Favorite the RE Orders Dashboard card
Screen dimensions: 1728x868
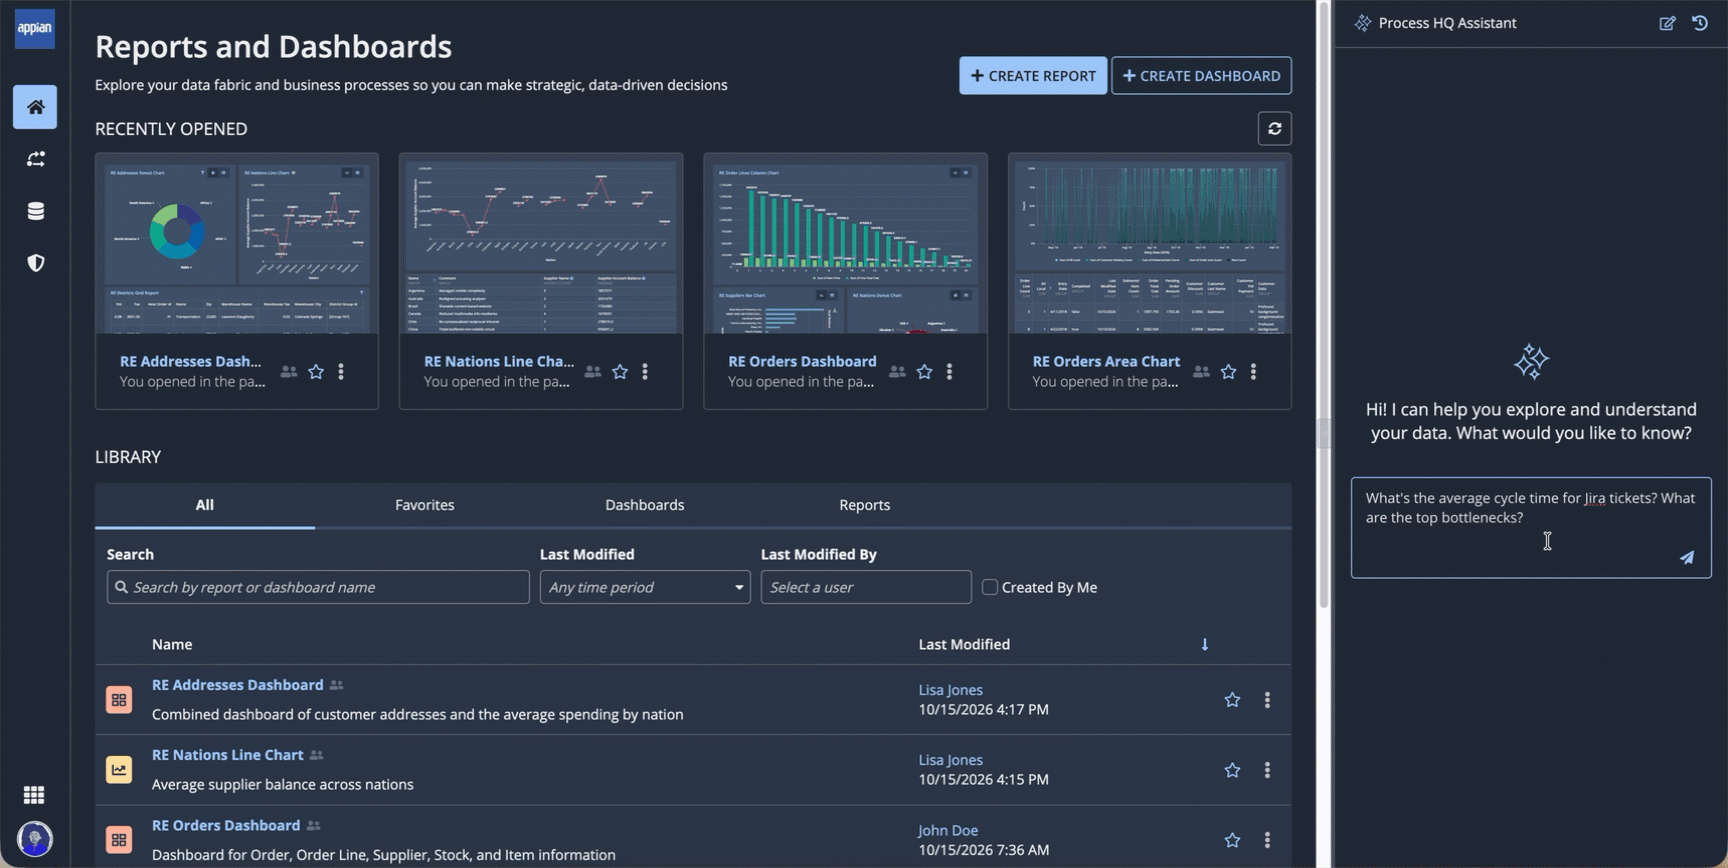coord(924,371)
